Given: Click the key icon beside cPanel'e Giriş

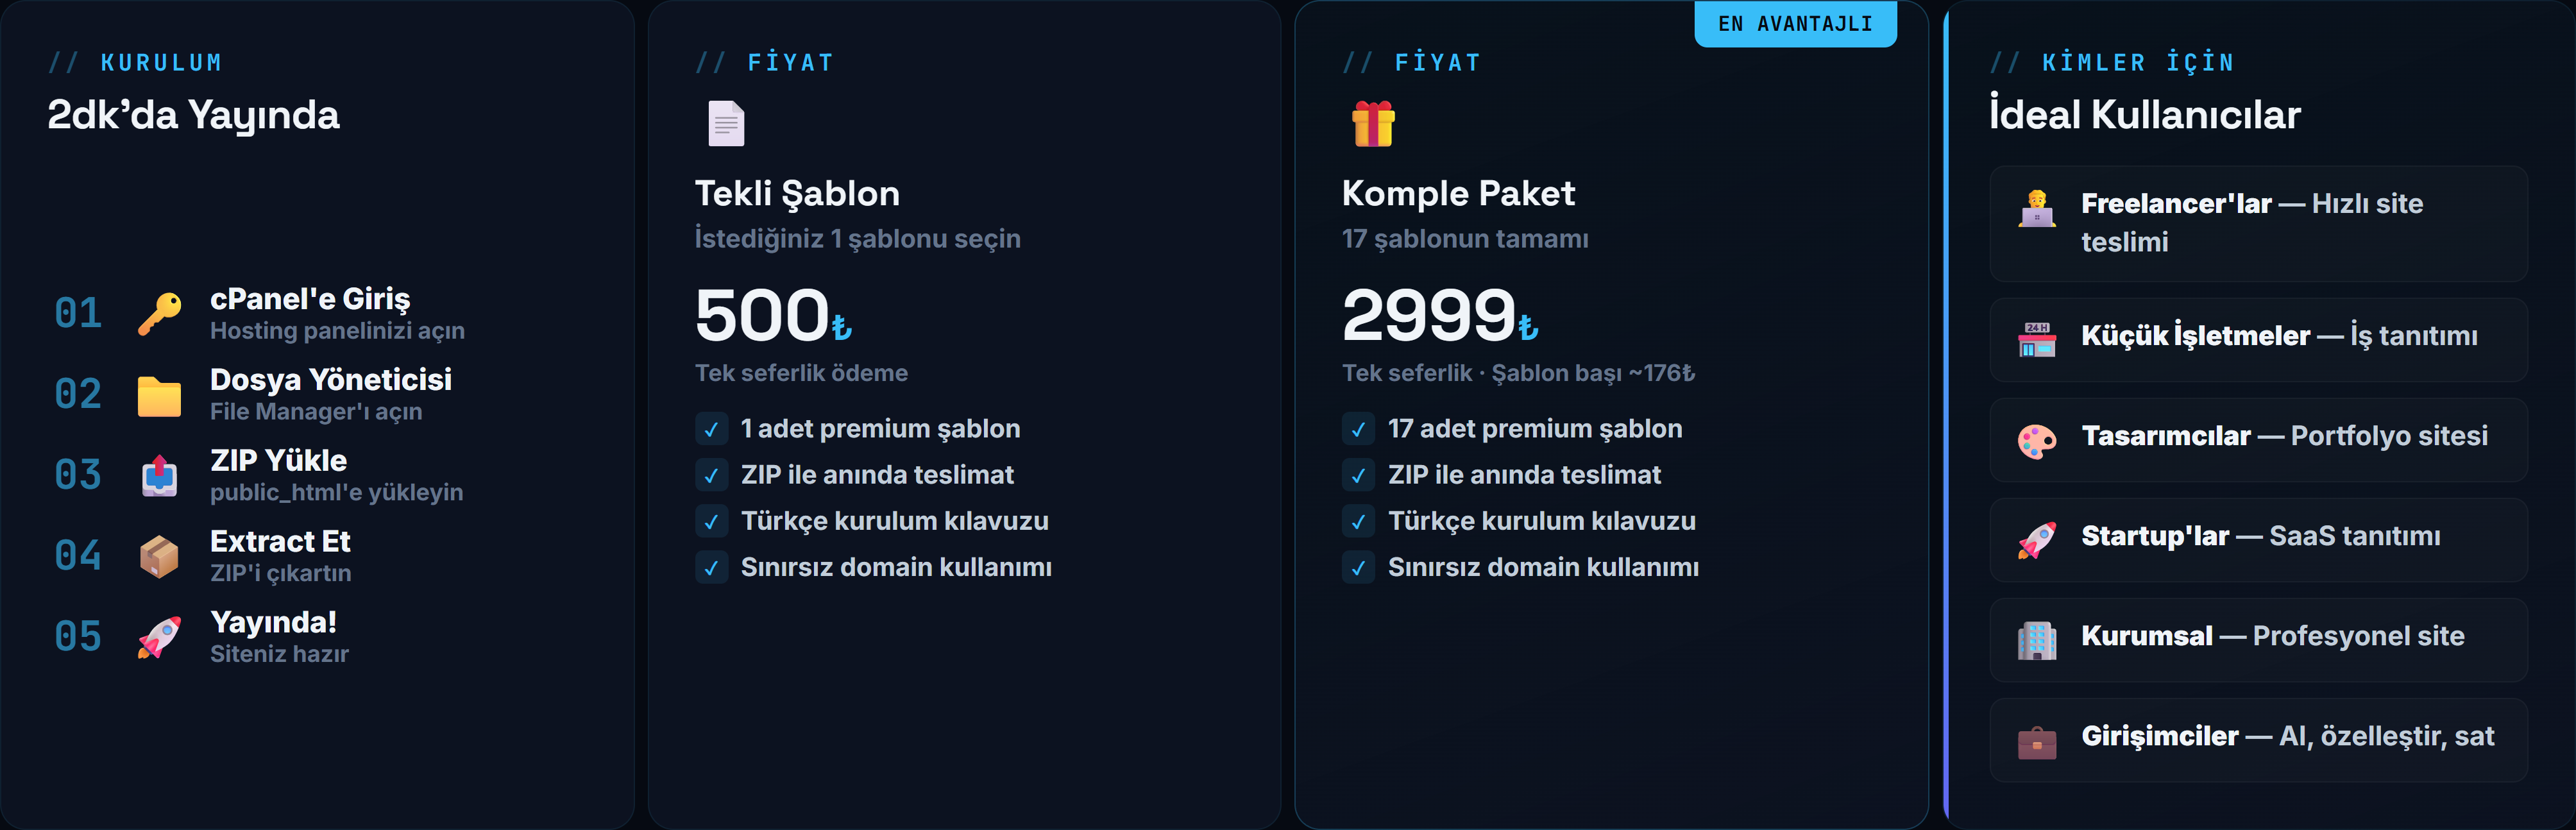Looking at the screenshot, I should (x=159, y=314).
